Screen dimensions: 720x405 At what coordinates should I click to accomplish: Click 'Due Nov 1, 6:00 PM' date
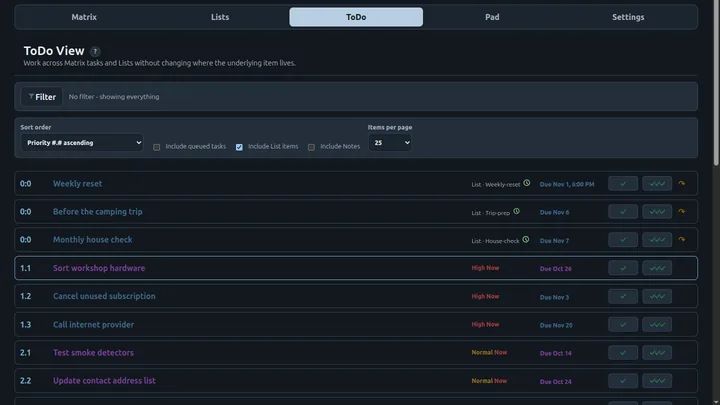coord(567,184)
